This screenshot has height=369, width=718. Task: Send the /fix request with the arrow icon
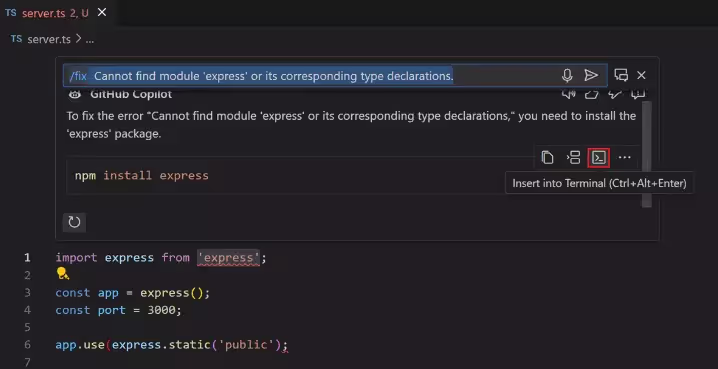(x=591, y=76)
